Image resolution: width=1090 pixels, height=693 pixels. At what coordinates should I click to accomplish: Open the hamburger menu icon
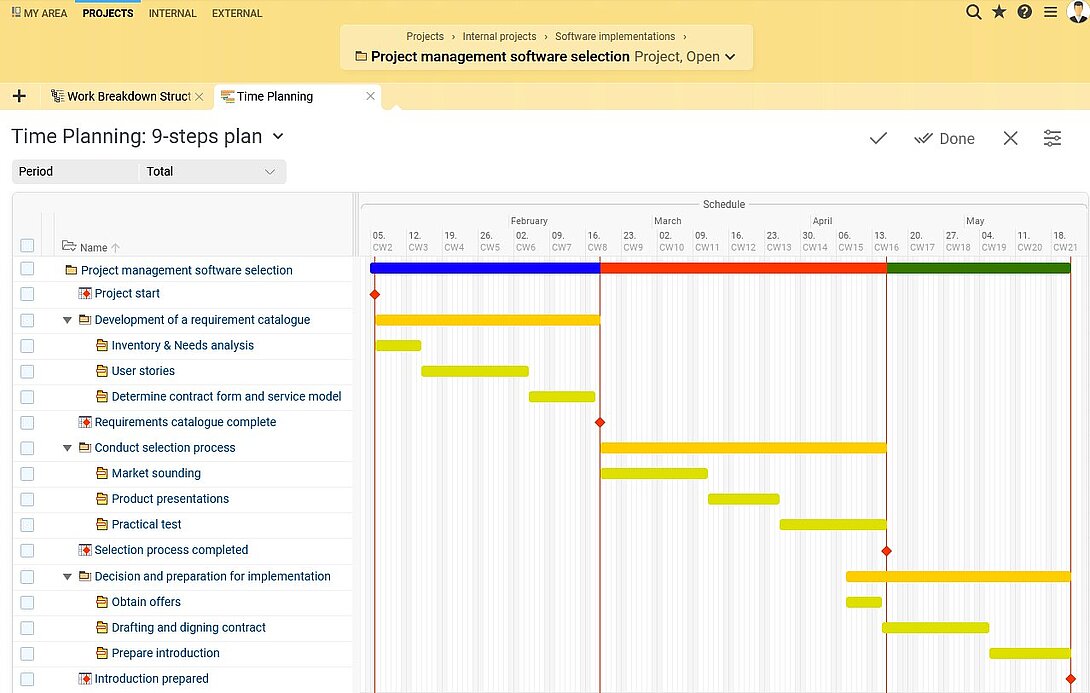coord(1050,12)
